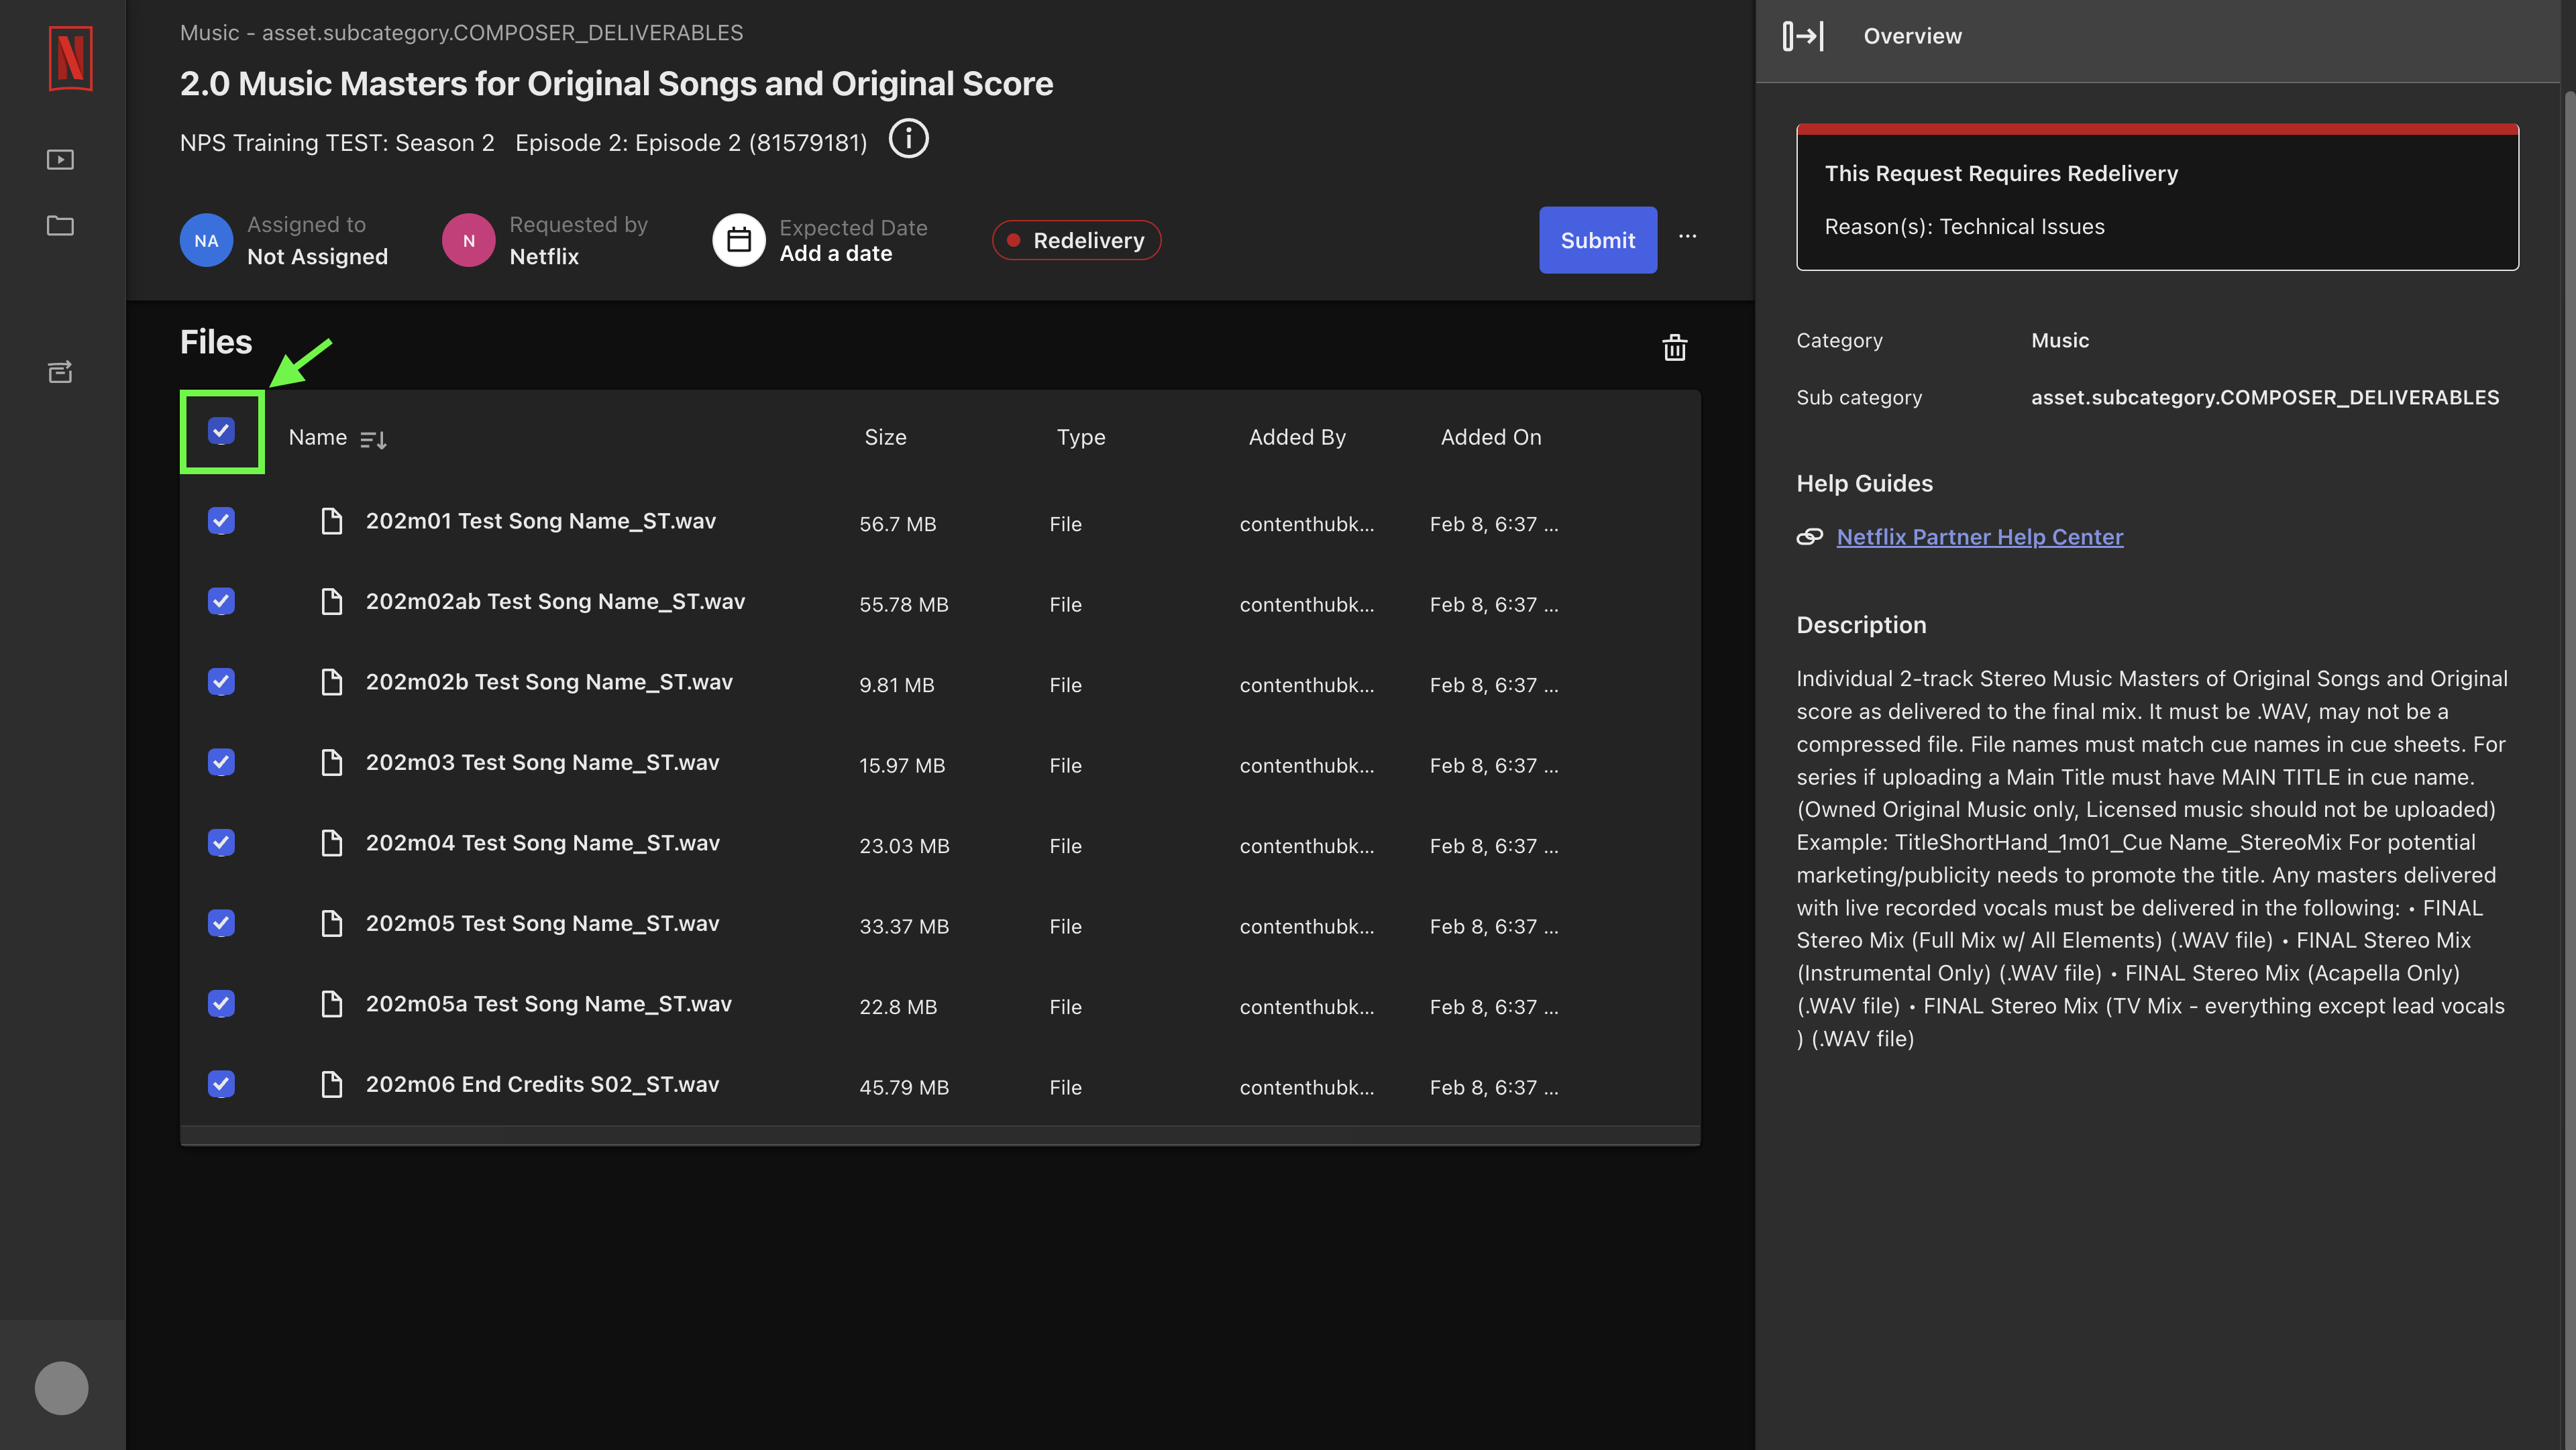Click file icon for 202m03 Test Song Name_ST.wav
This screenshot has width=2576, height=1450.
pyautogui.click(x=331, y=762)
